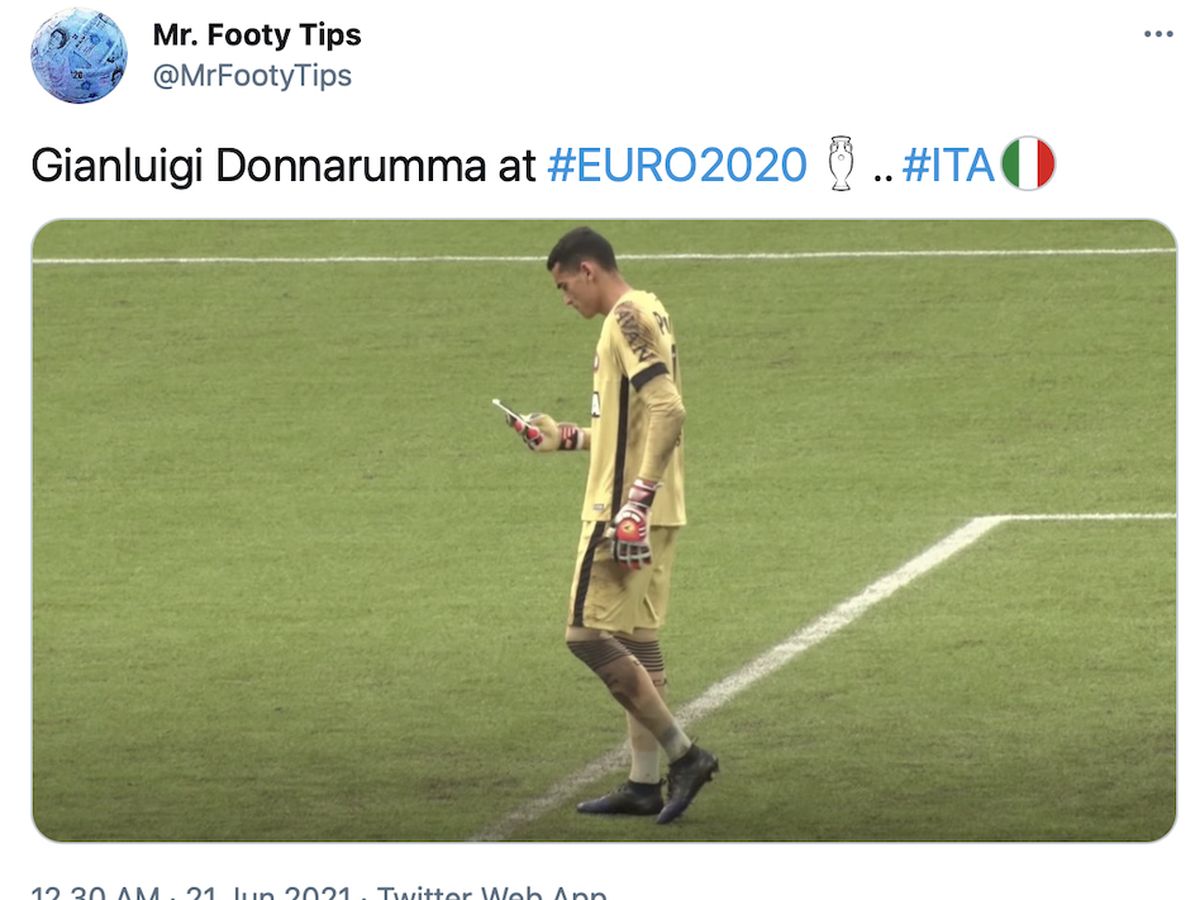Open the Mr. Footy Tips display name

[256, 35]
